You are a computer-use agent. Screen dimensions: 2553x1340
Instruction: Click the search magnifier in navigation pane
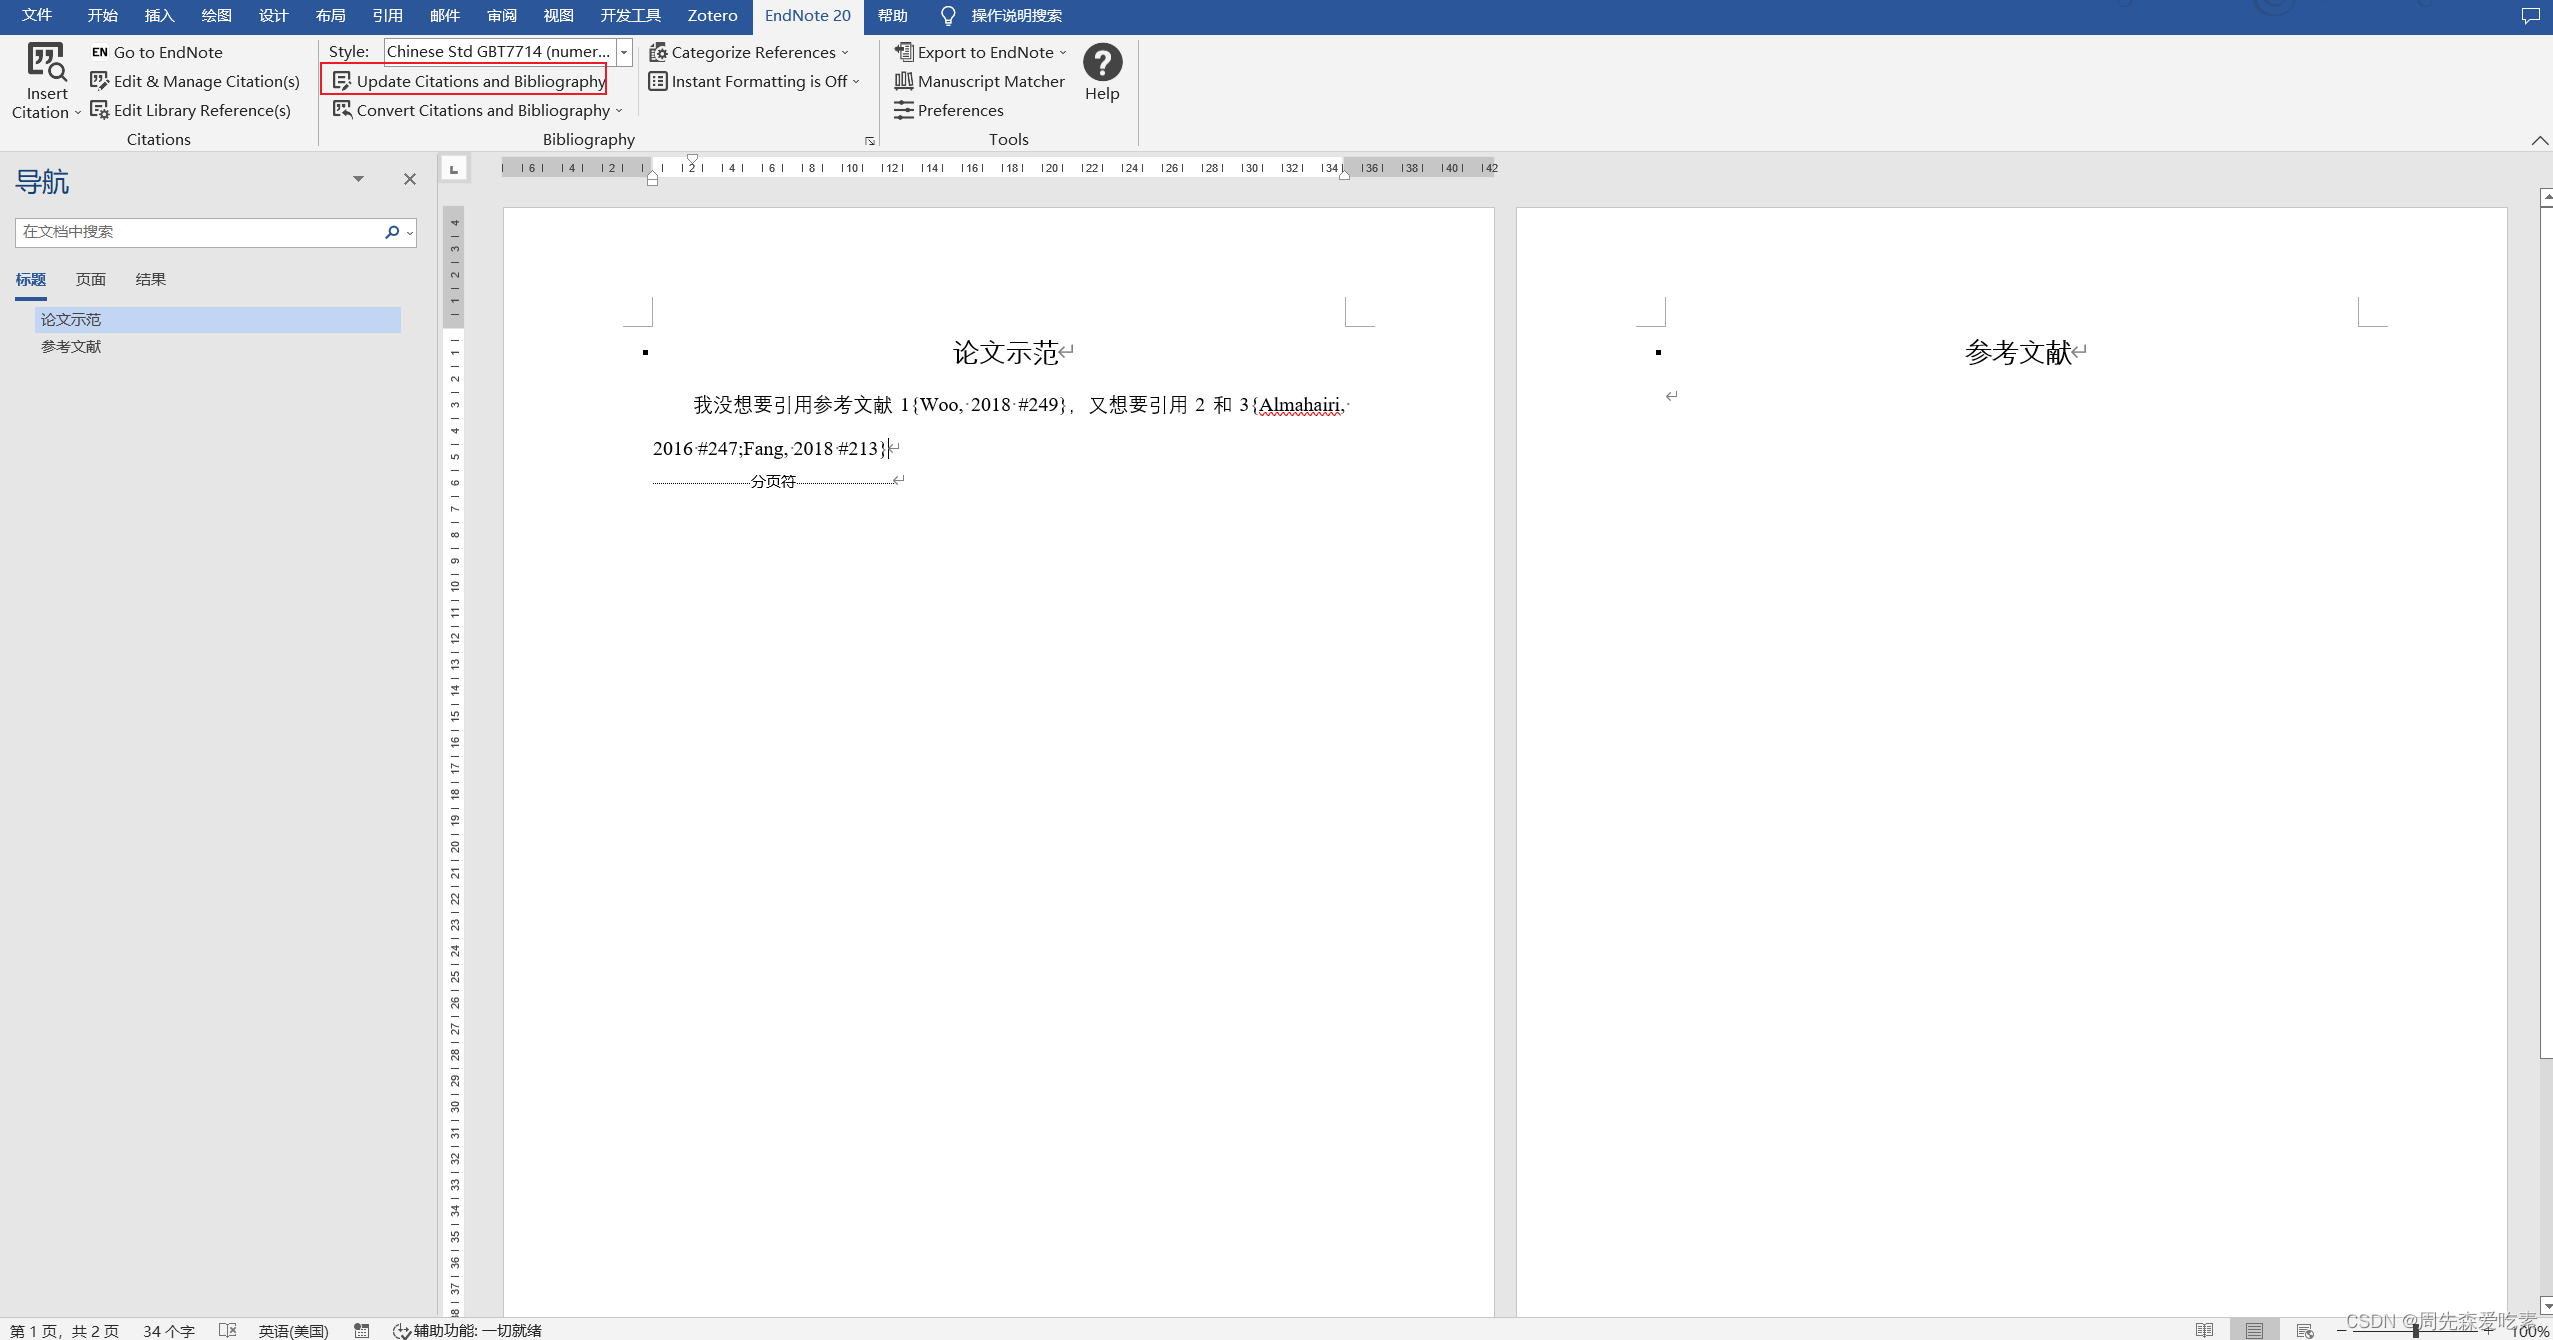click(x=392, y=232)
